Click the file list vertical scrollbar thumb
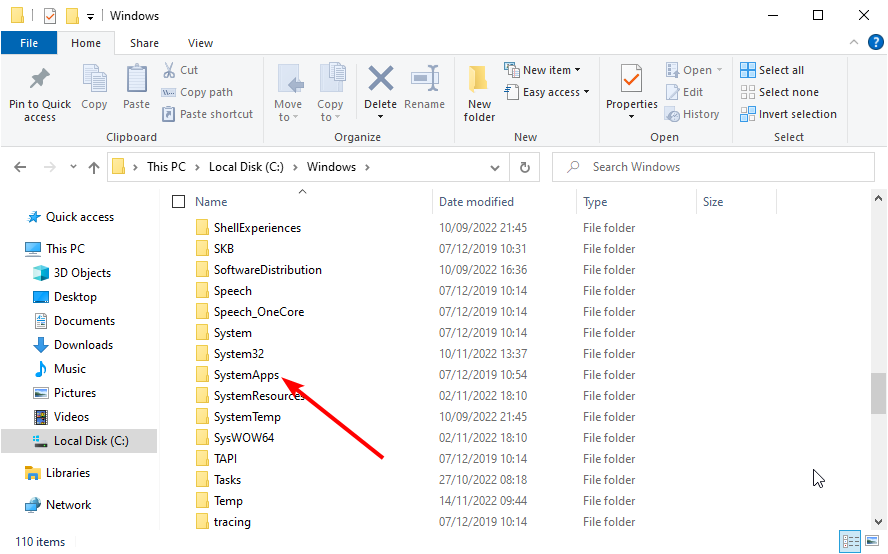This screenshot has width=888, height=554. tap(878, 394)
